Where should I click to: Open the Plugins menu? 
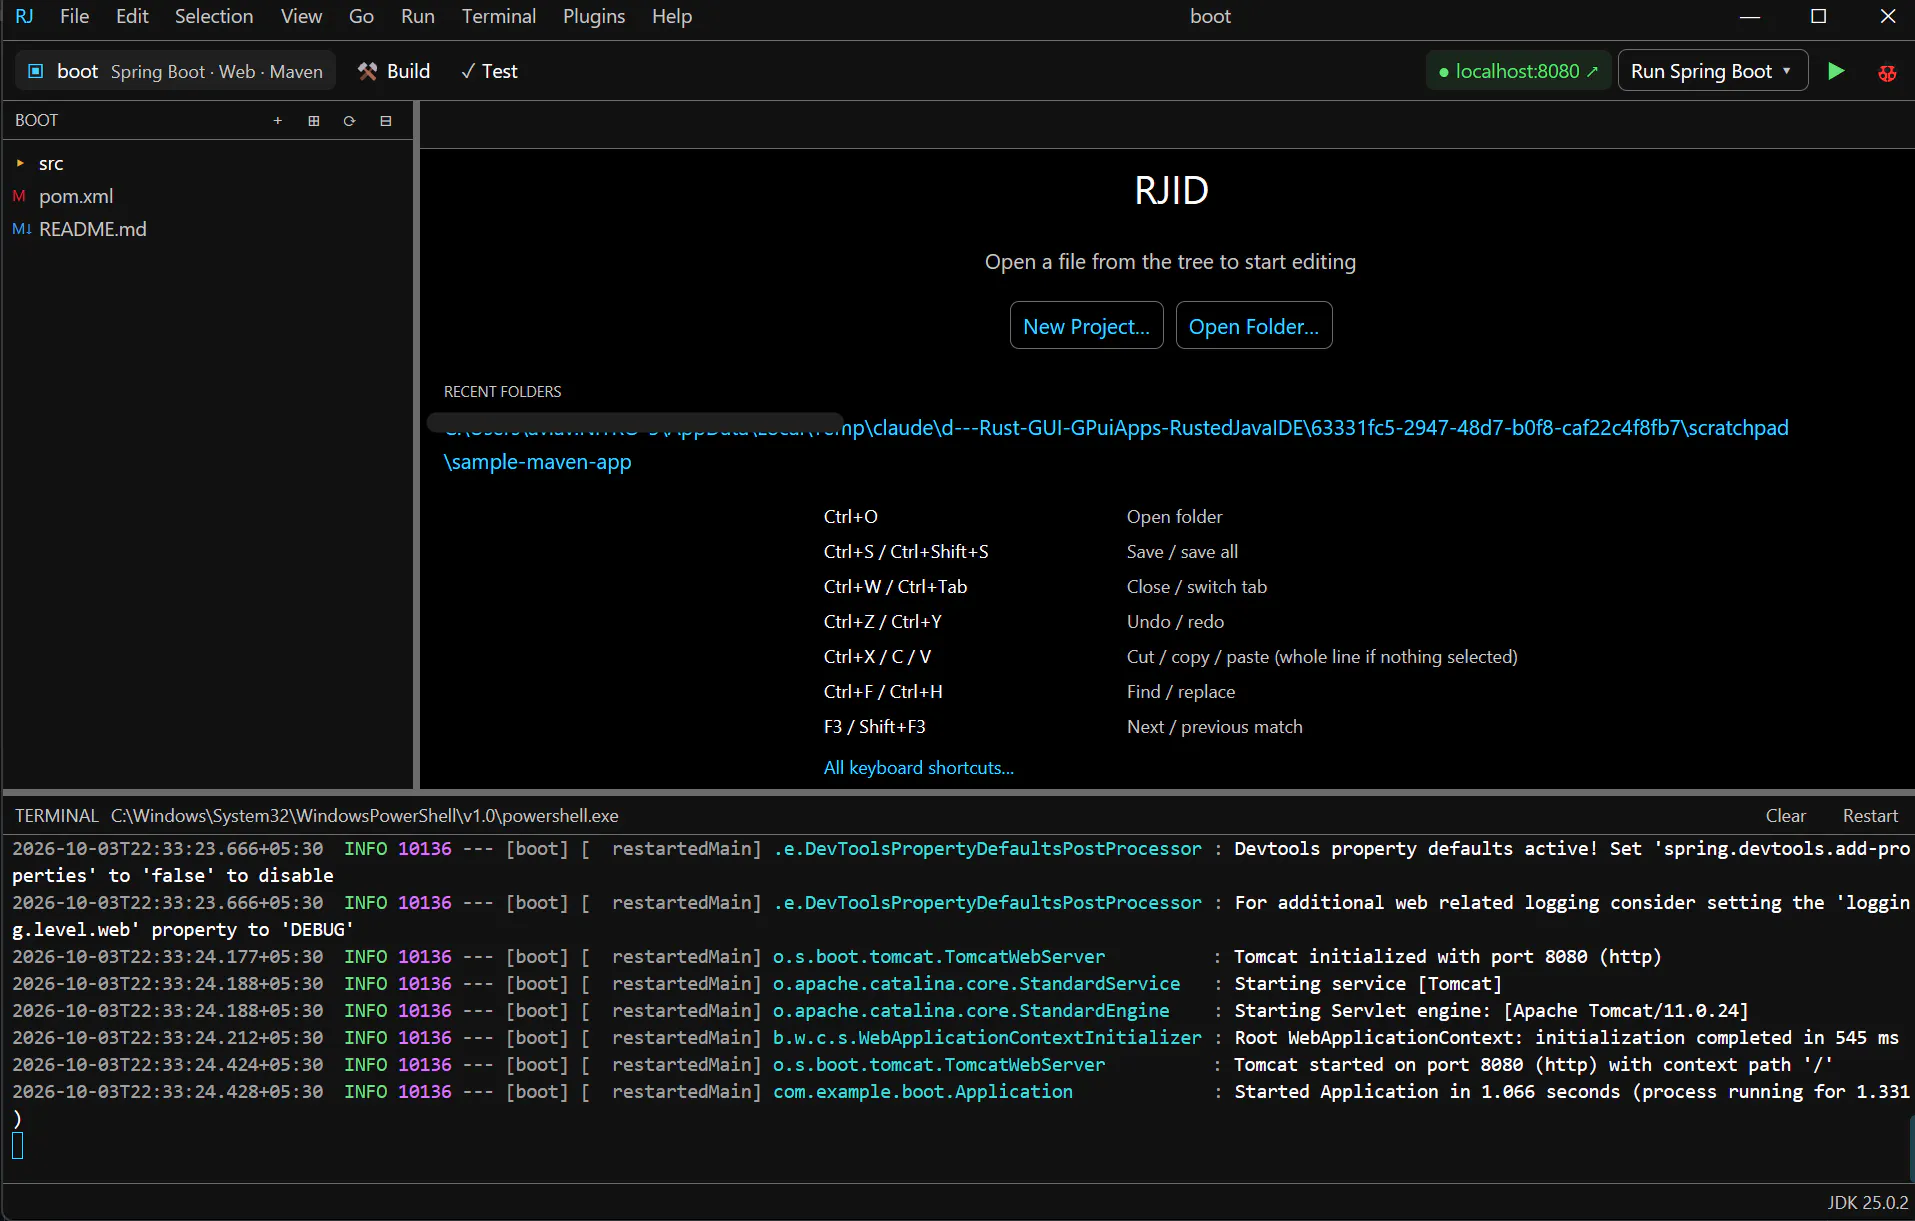[x=594, y=16]
